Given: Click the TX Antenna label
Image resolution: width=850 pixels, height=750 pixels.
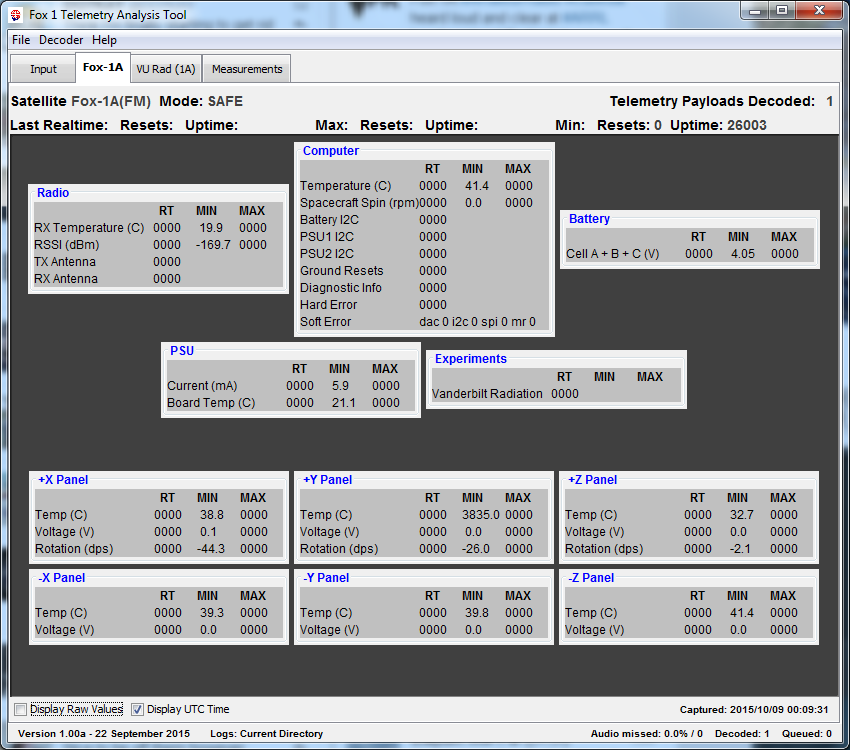Looking at the screenshot, I should tap(65, 262).
